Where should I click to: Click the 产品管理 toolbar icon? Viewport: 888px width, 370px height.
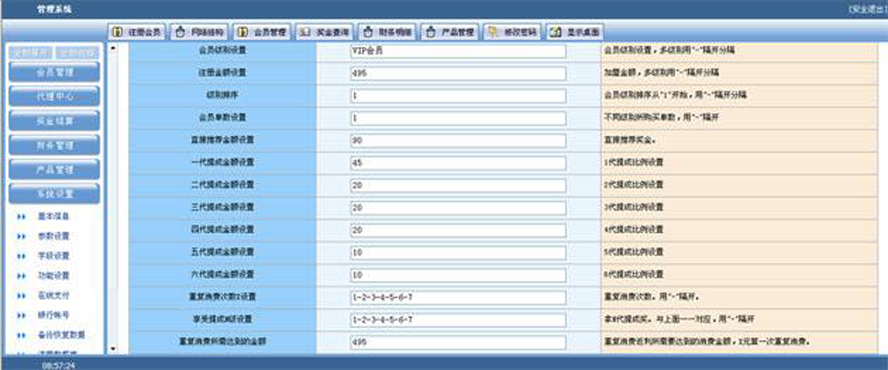[430, 32]
